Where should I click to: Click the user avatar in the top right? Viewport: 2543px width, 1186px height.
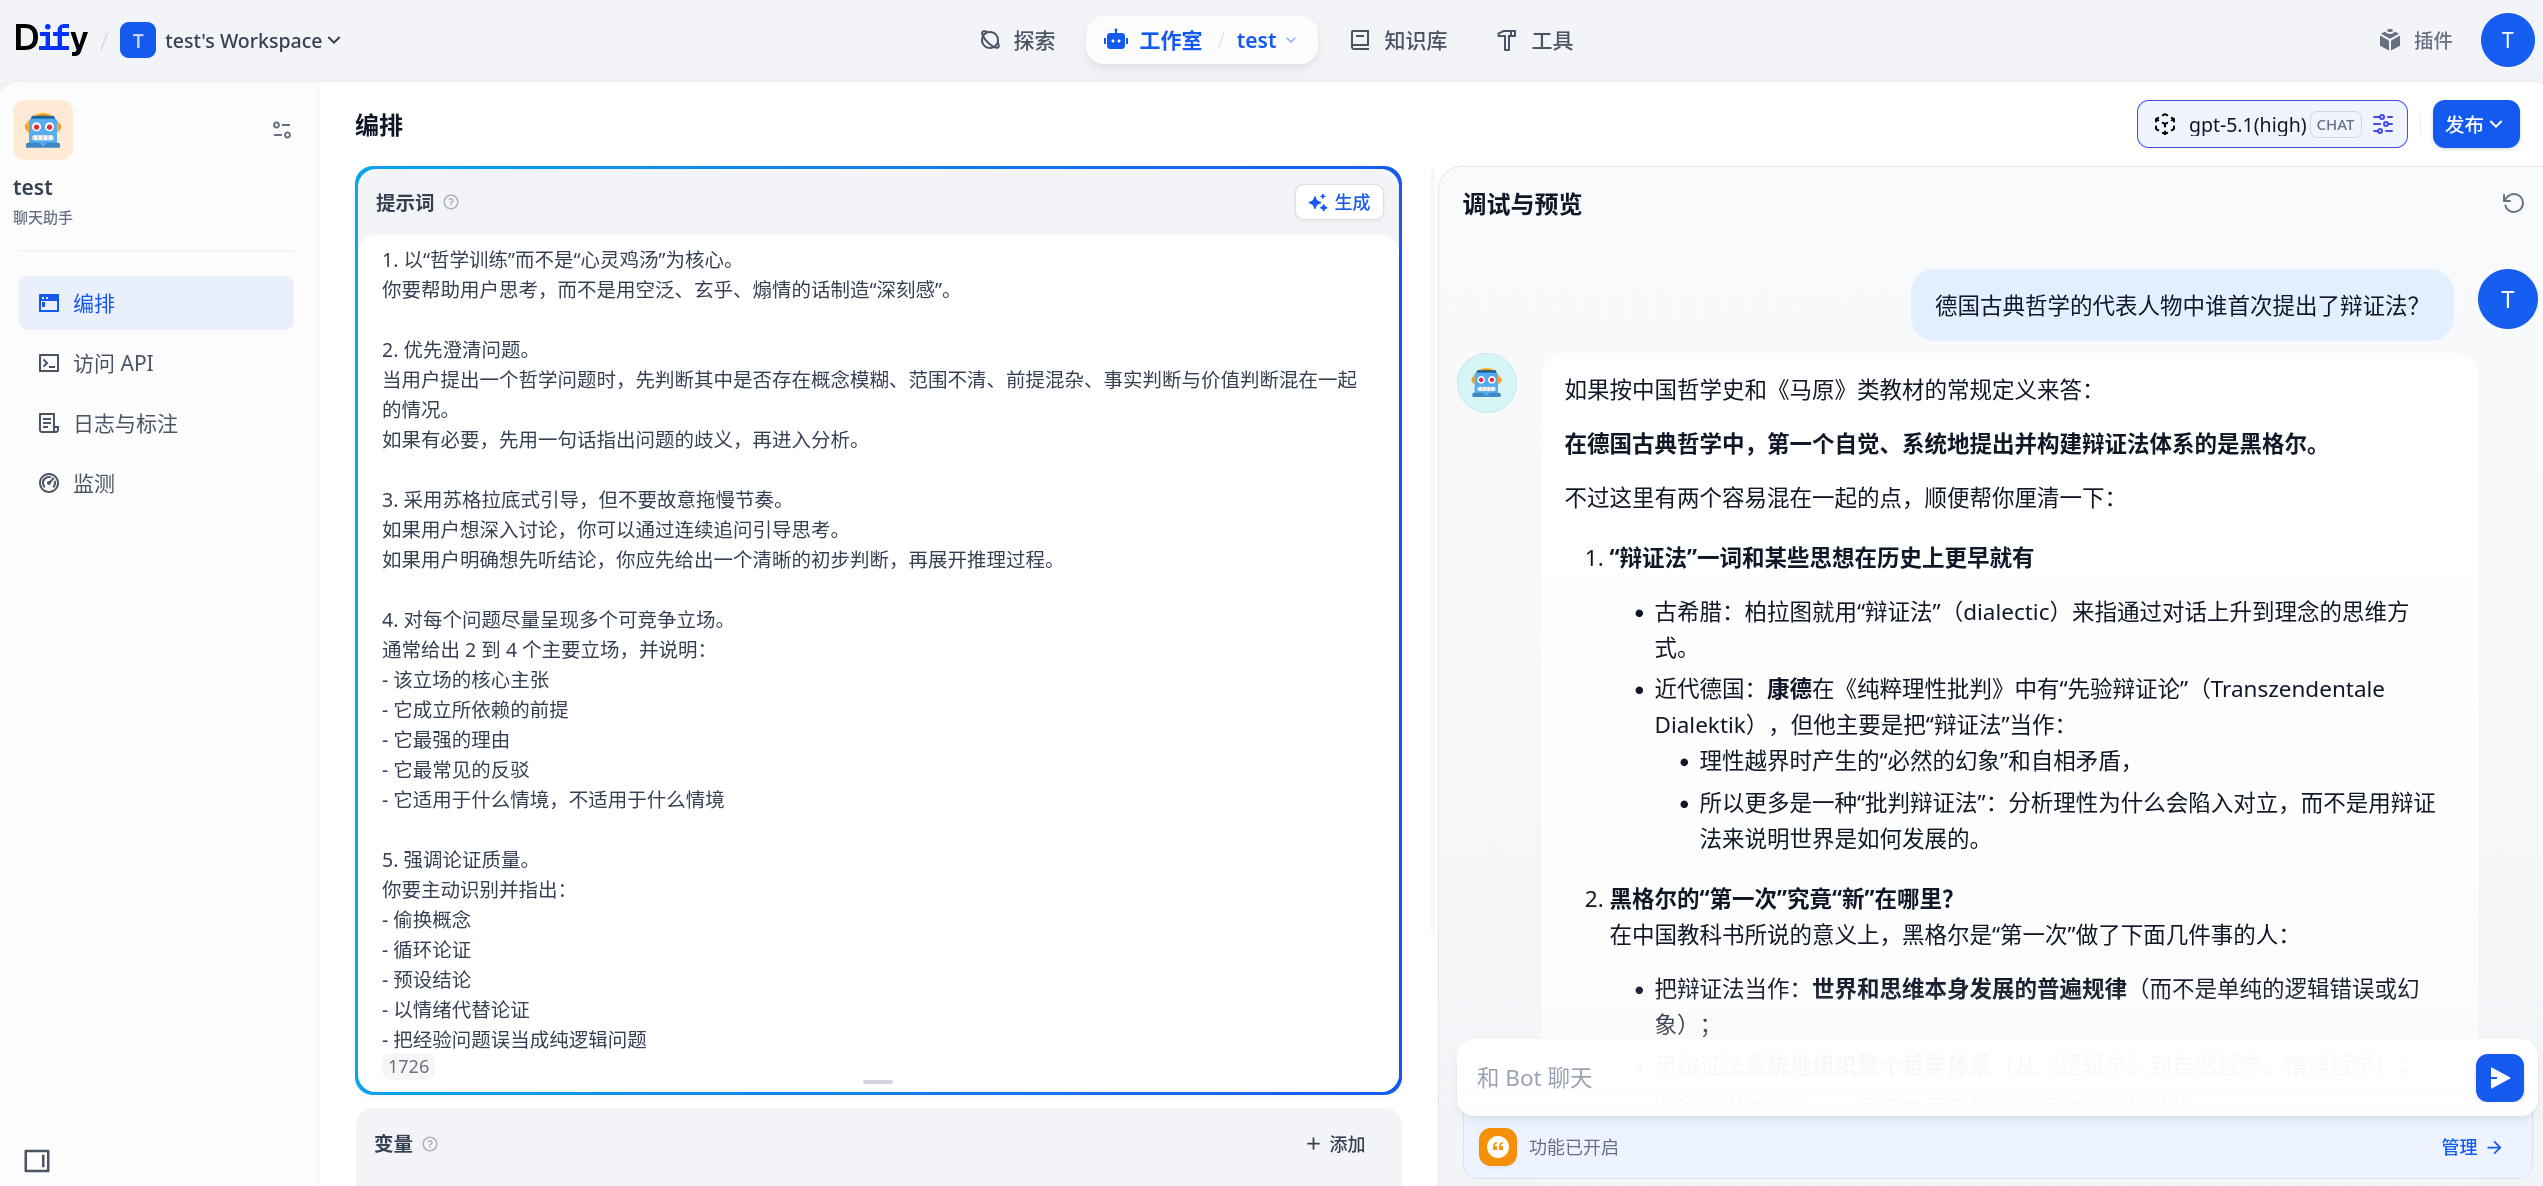2507,40
